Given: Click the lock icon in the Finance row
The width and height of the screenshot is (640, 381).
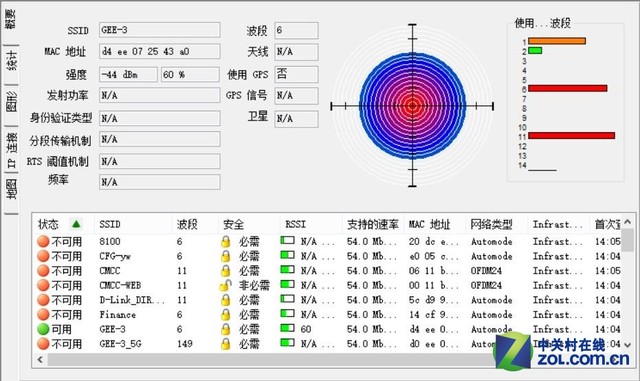Looking at the screenshot, I should tap(225, 314).
